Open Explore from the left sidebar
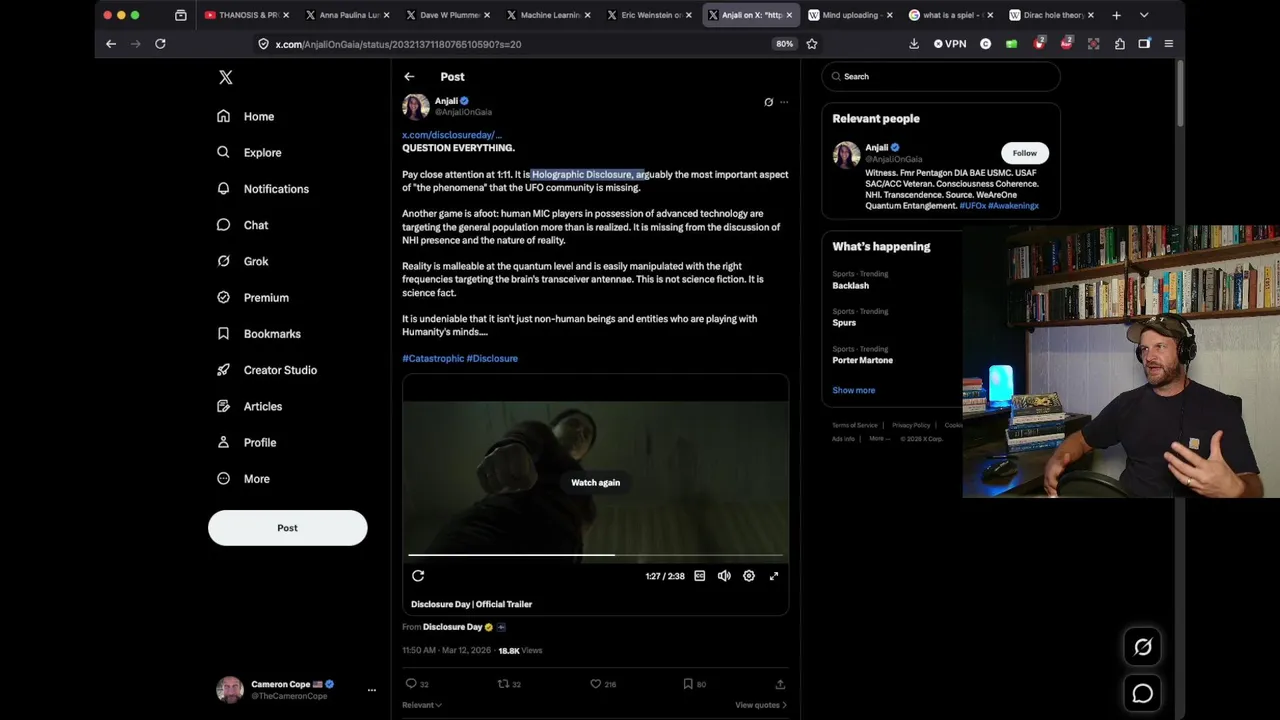Image resolution: width=1280 pixels, height=720 pixels. click(x=250, y=152)
